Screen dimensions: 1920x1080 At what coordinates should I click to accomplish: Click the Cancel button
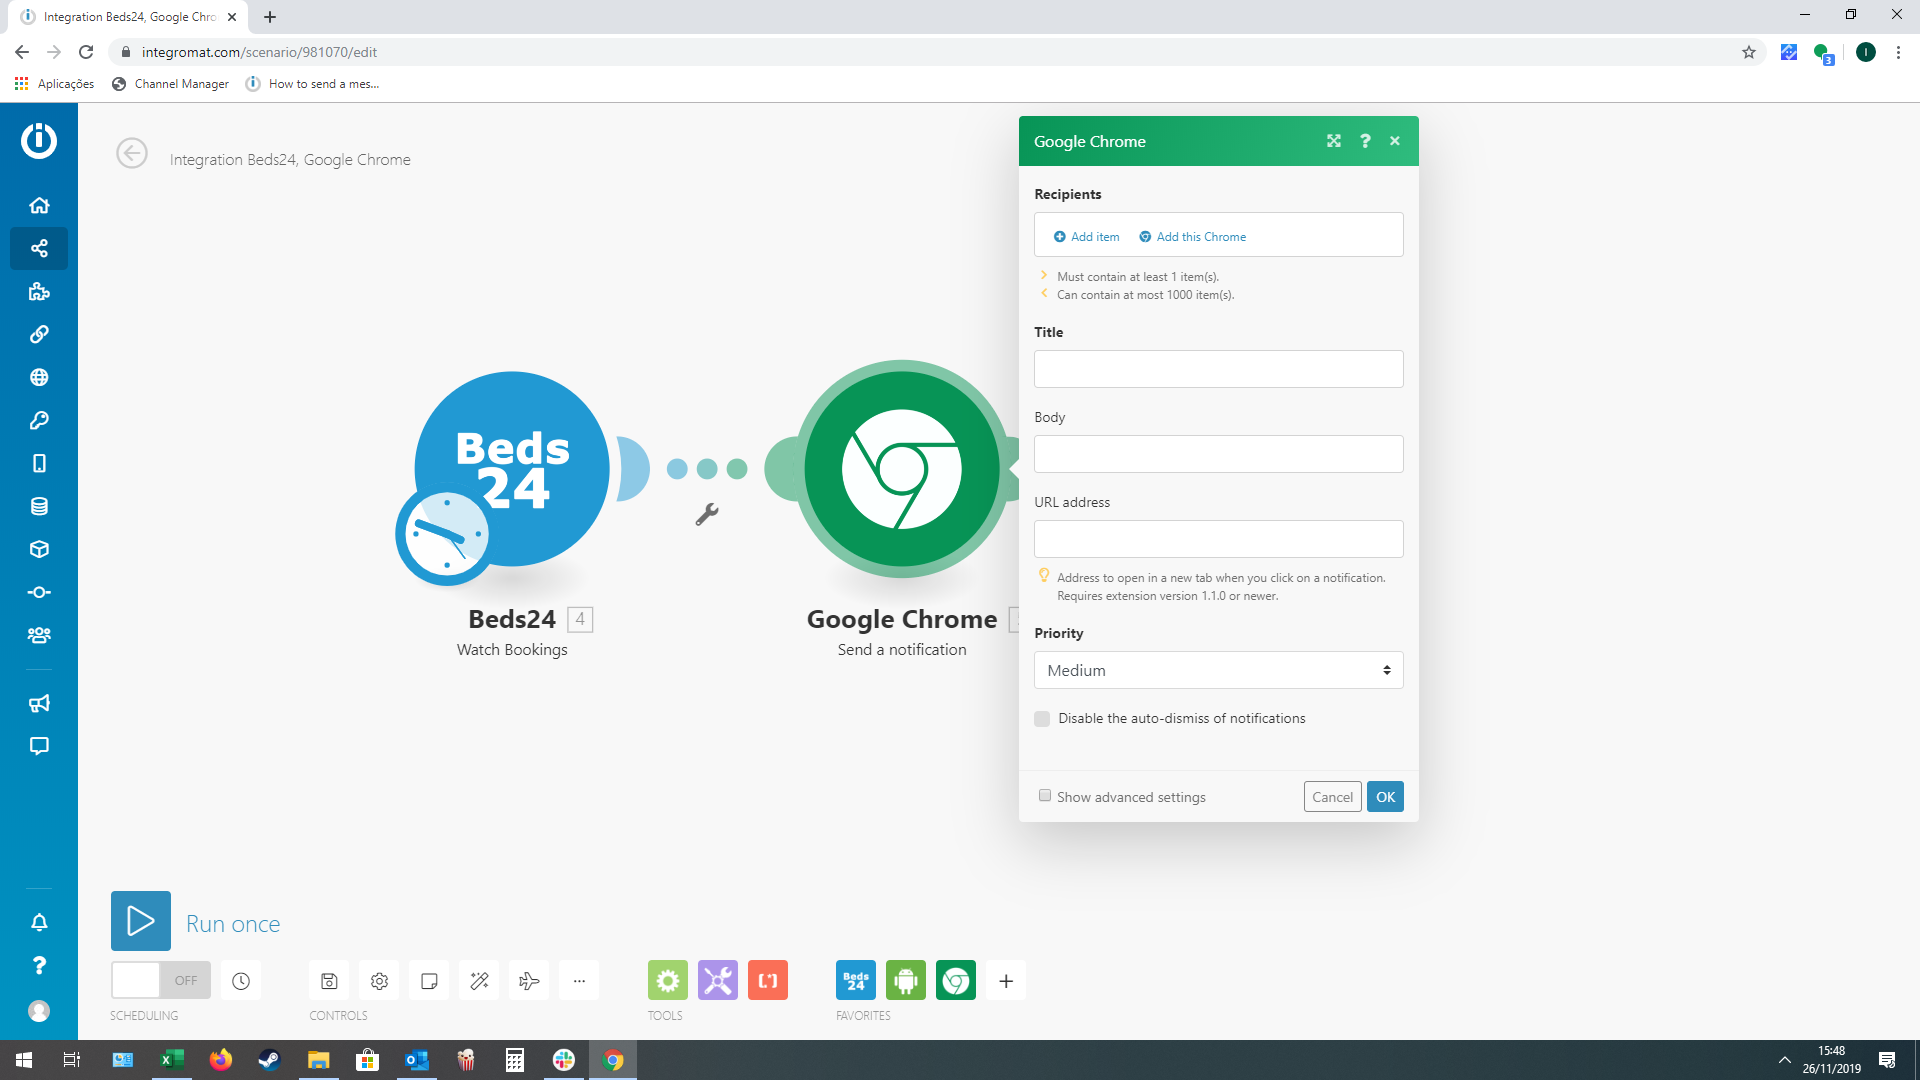click(1332, 797)
